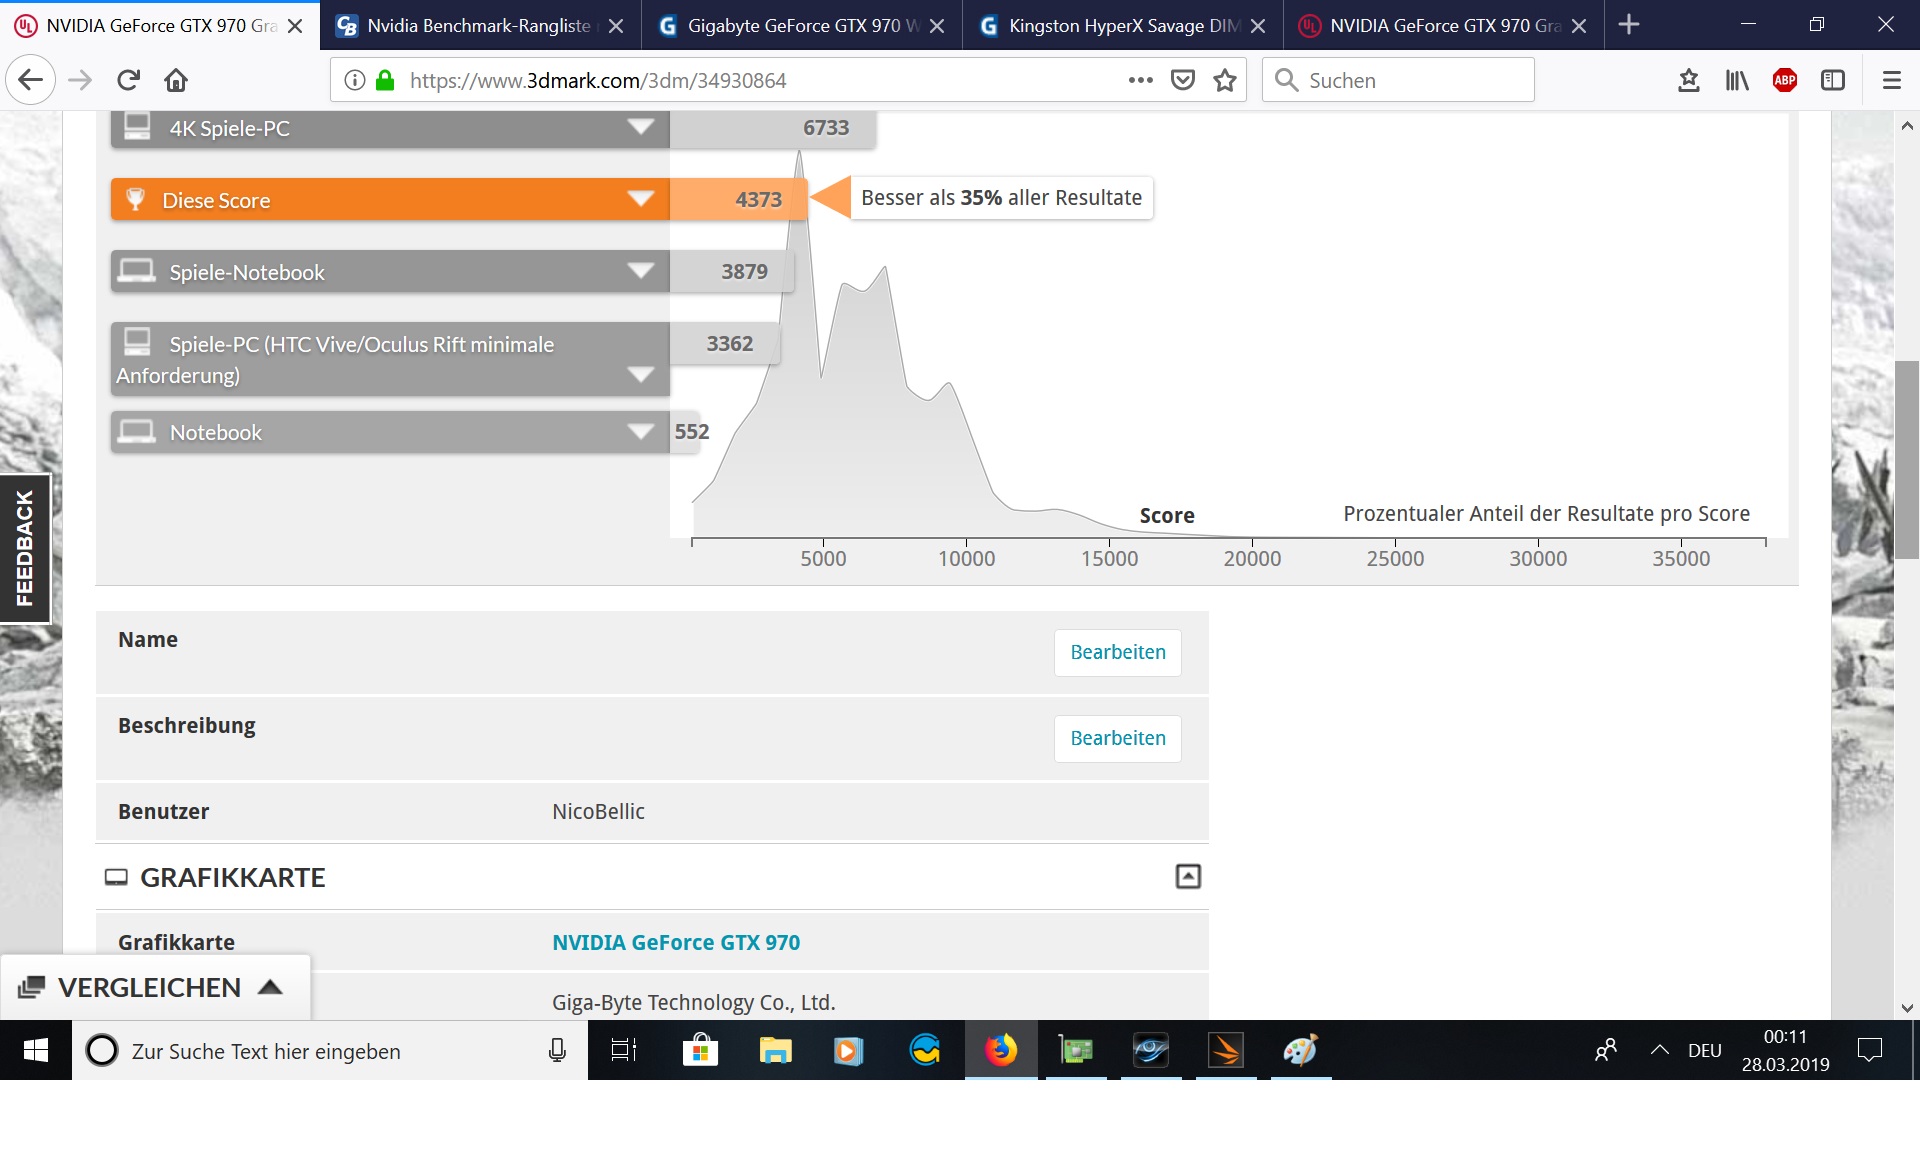Expand the 4K Spiele-PC score row
Viewport: 1920px width, 1158px height.
(640, 127)
